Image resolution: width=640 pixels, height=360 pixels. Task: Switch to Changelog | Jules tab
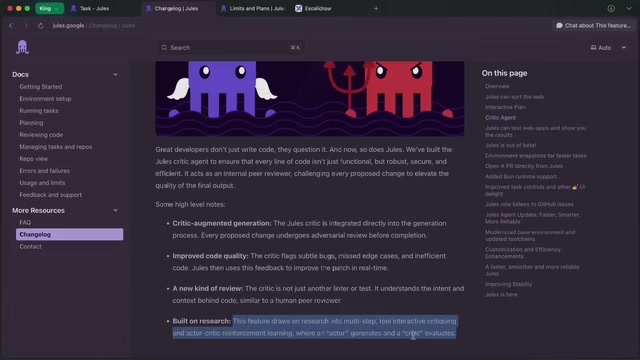pos(178,8)
